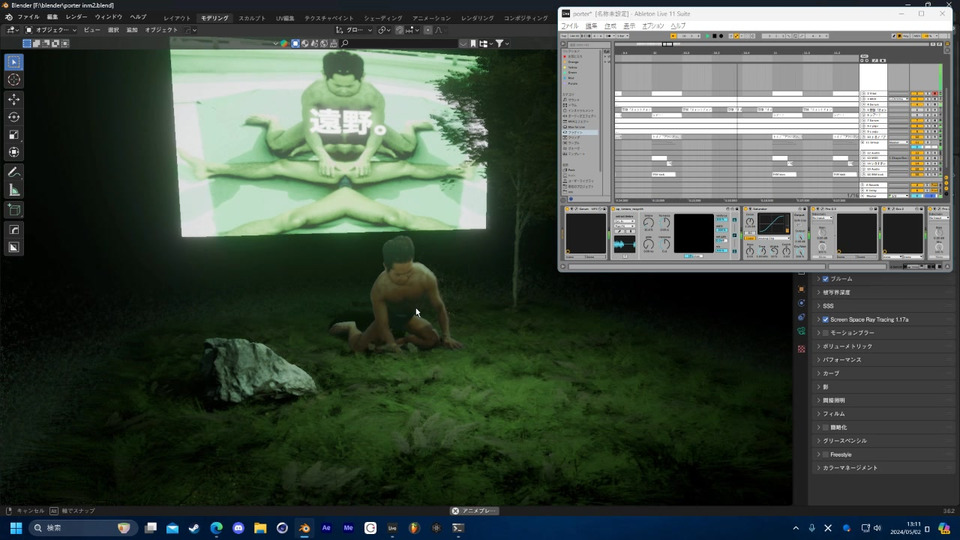Switch to the スカルプト workspace tab
Viewport: 960px width, 540px height.
(x=252, y=18)
